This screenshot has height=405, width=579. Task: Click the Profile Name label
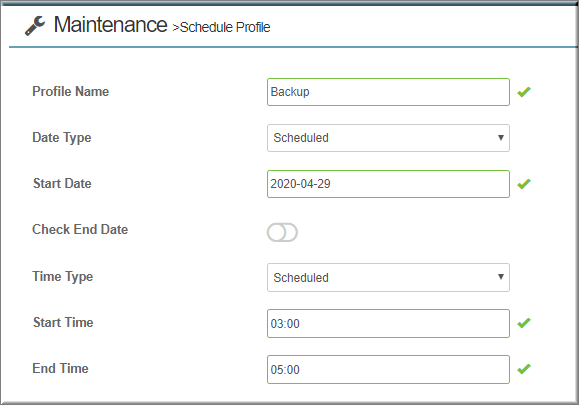(x=71, y=92)
